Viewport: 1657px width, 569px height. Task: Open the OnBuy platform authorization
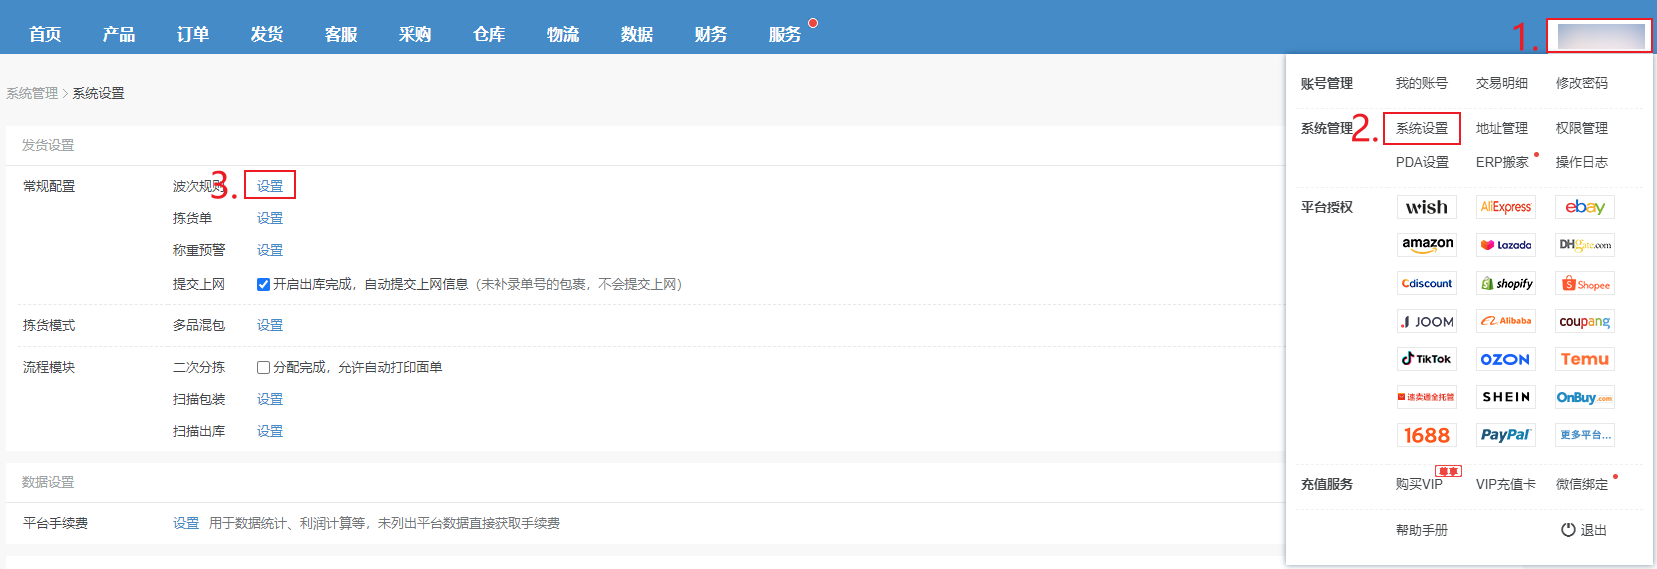(x=1585, y=397)
